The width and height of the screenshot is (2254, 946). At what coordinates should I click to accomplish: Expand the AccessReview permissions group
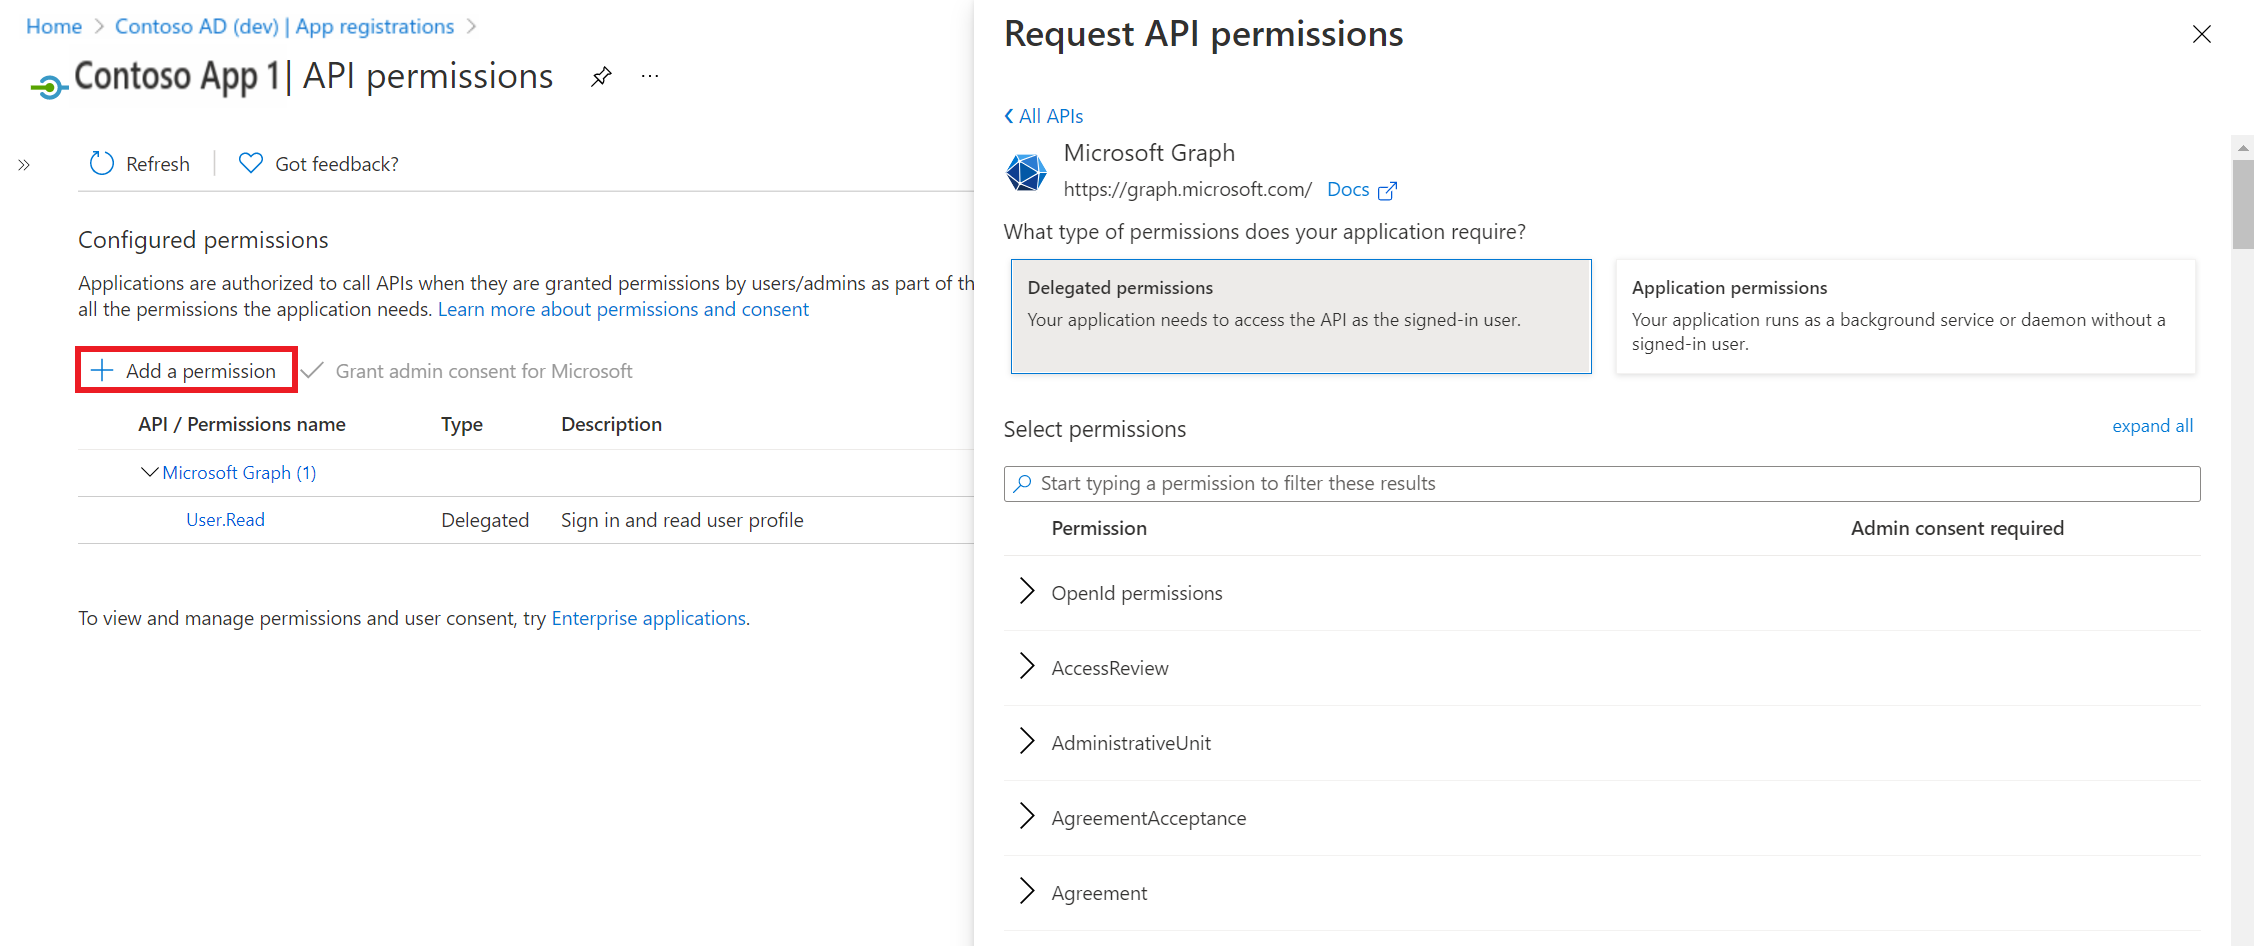(x=1027, y=667)
